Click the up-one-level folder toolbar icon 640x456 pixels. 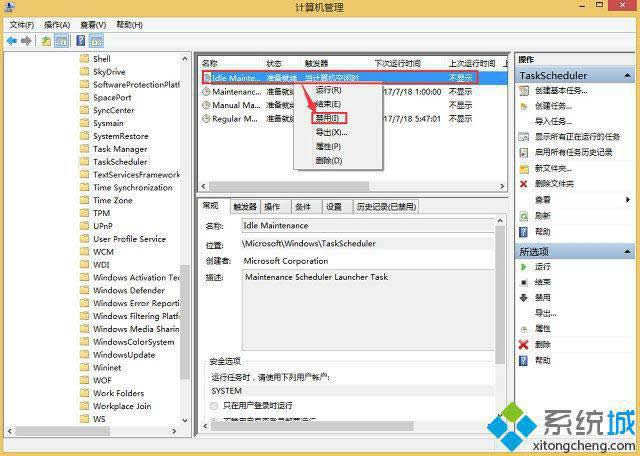(x=47, y=41)
